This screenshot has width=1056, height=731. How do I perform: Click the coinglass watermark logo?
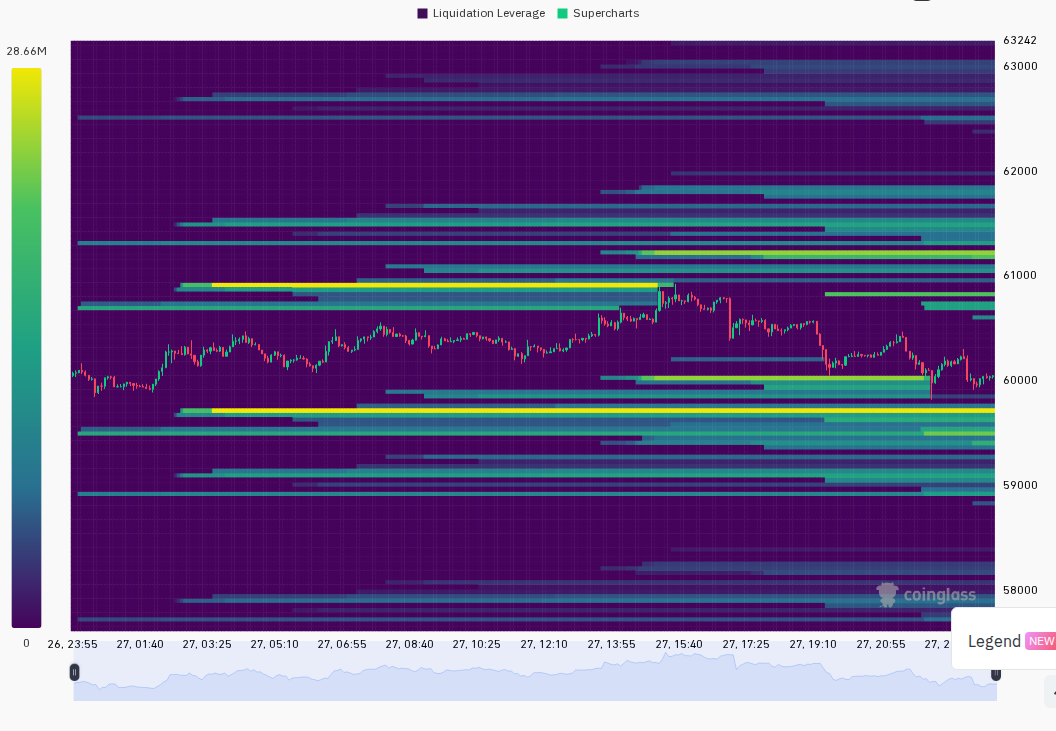[925, 595]
